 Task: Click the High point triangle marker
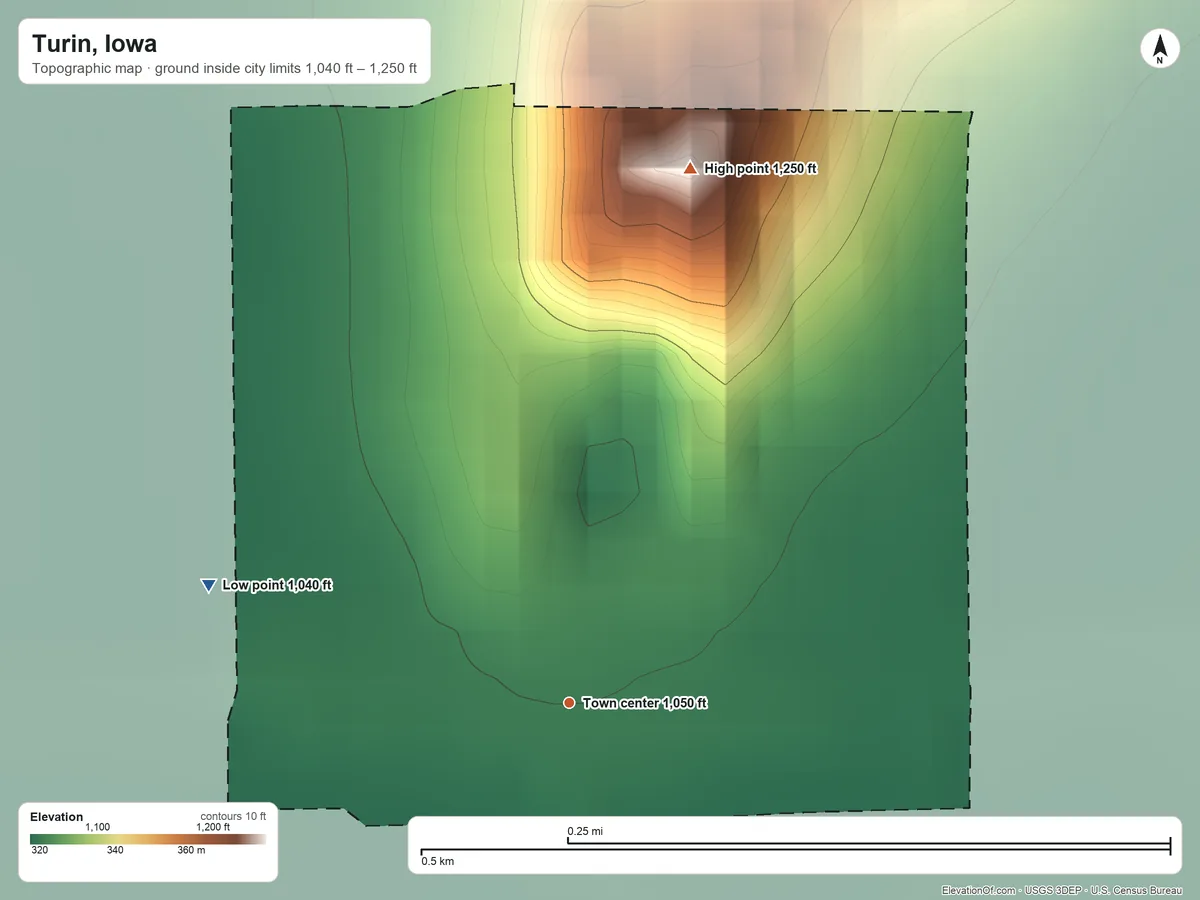tap(689, 168)
